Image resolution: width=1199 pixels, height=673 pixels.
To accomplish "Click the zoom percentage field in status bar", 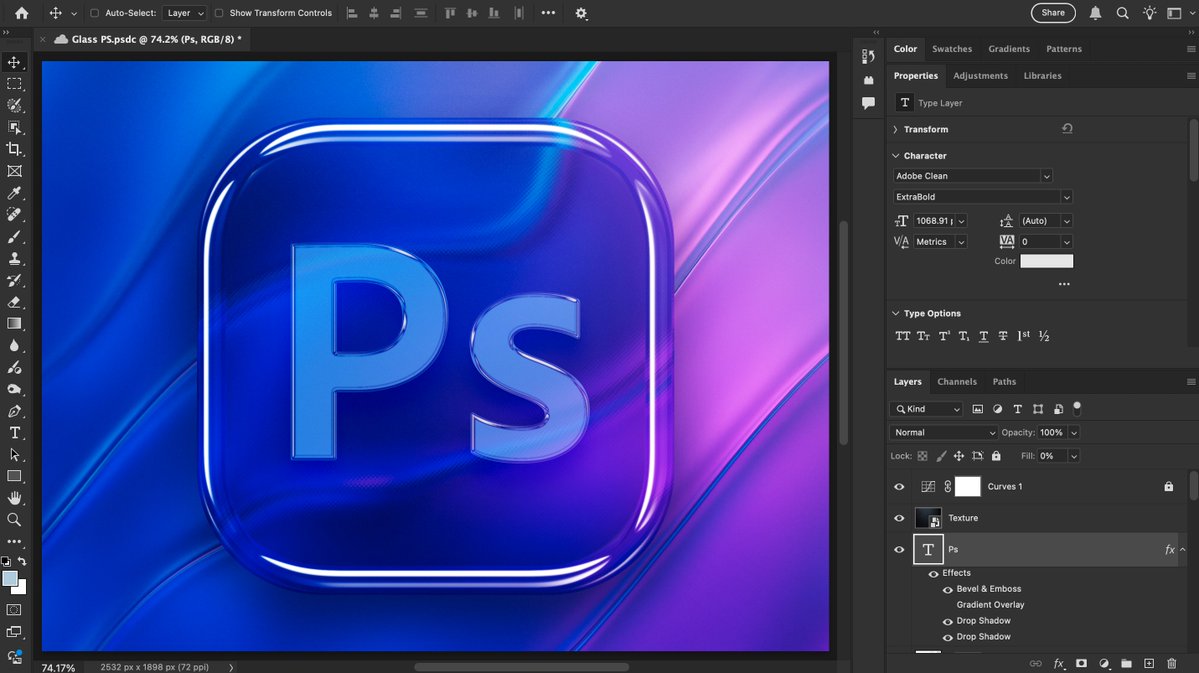I will pyautogui.click(x=58, y=667).
